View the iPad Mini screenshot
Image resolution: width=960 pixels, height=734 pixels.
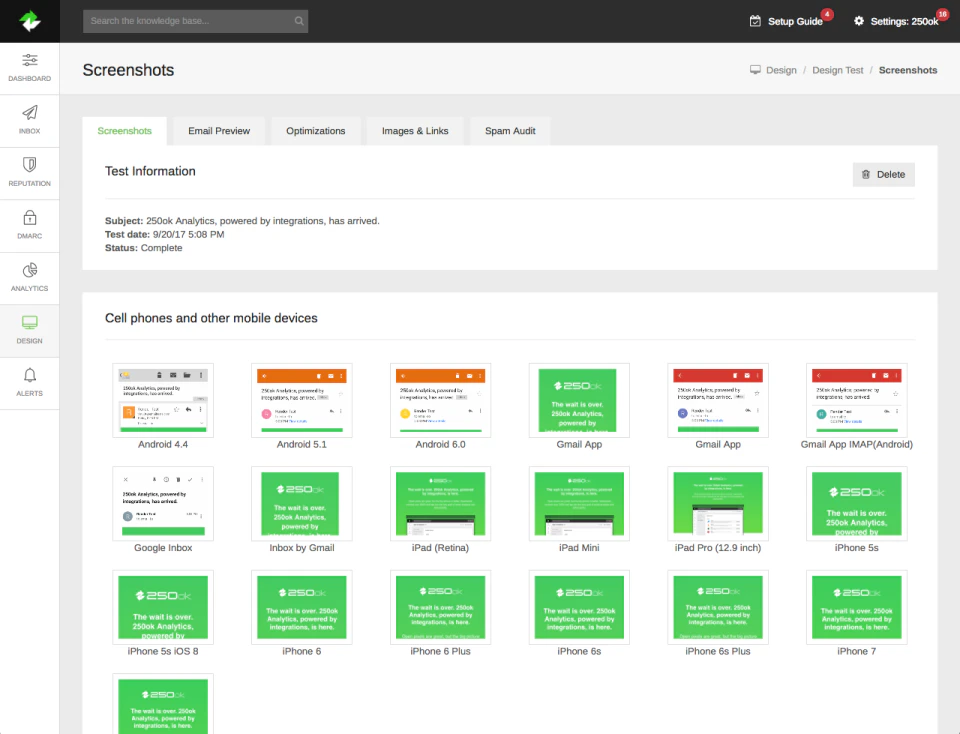(x=580, y=504)
